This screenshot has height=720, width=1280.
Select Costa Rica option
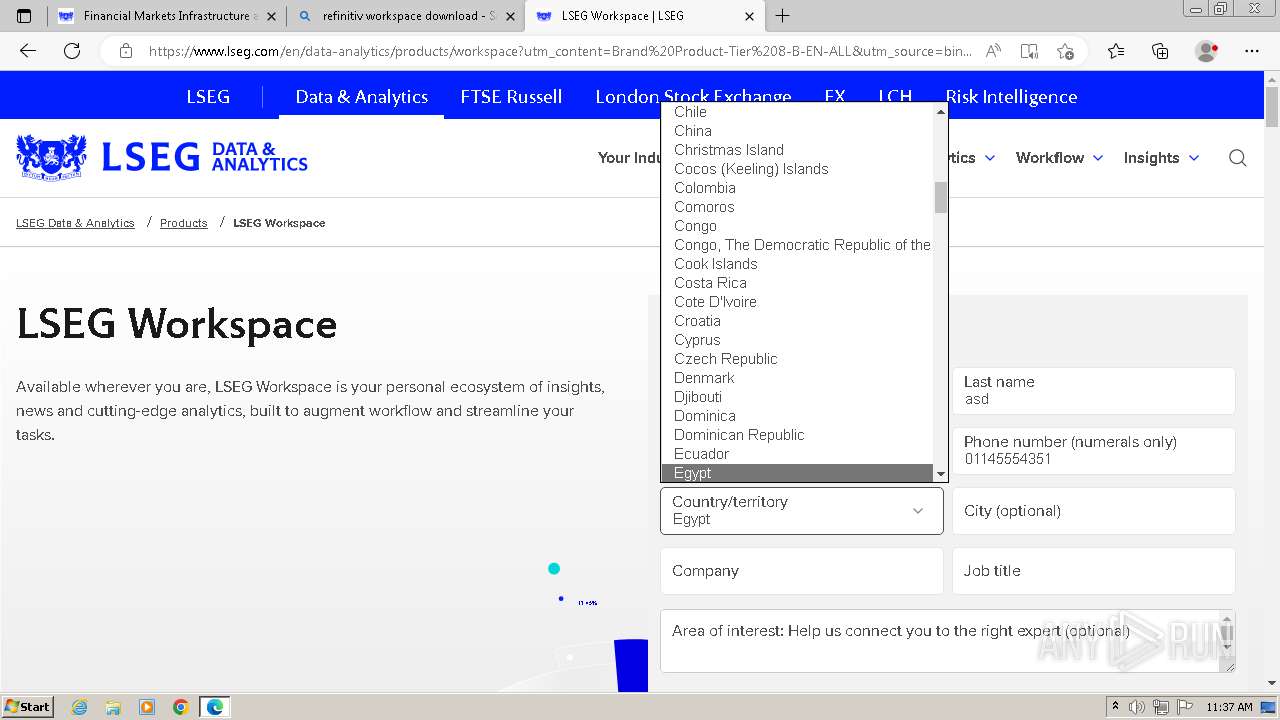point(710,283)
